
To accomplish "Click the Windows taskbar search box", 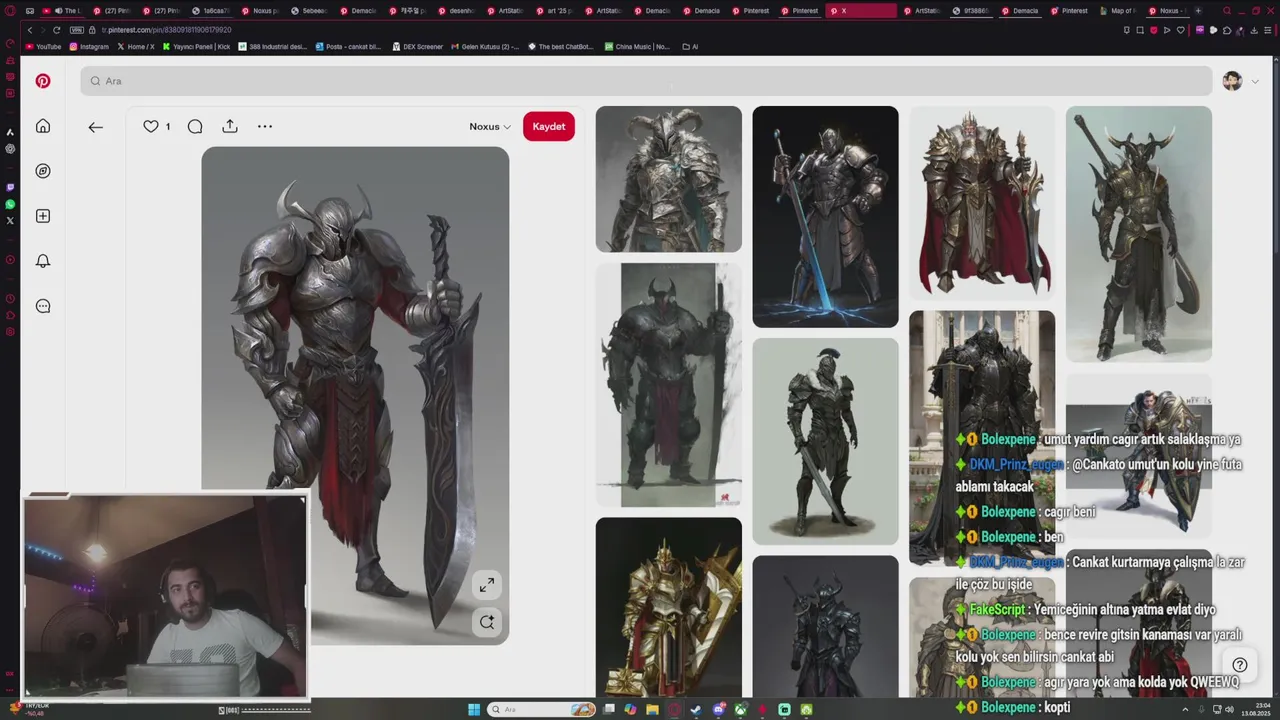I will 541,710.
